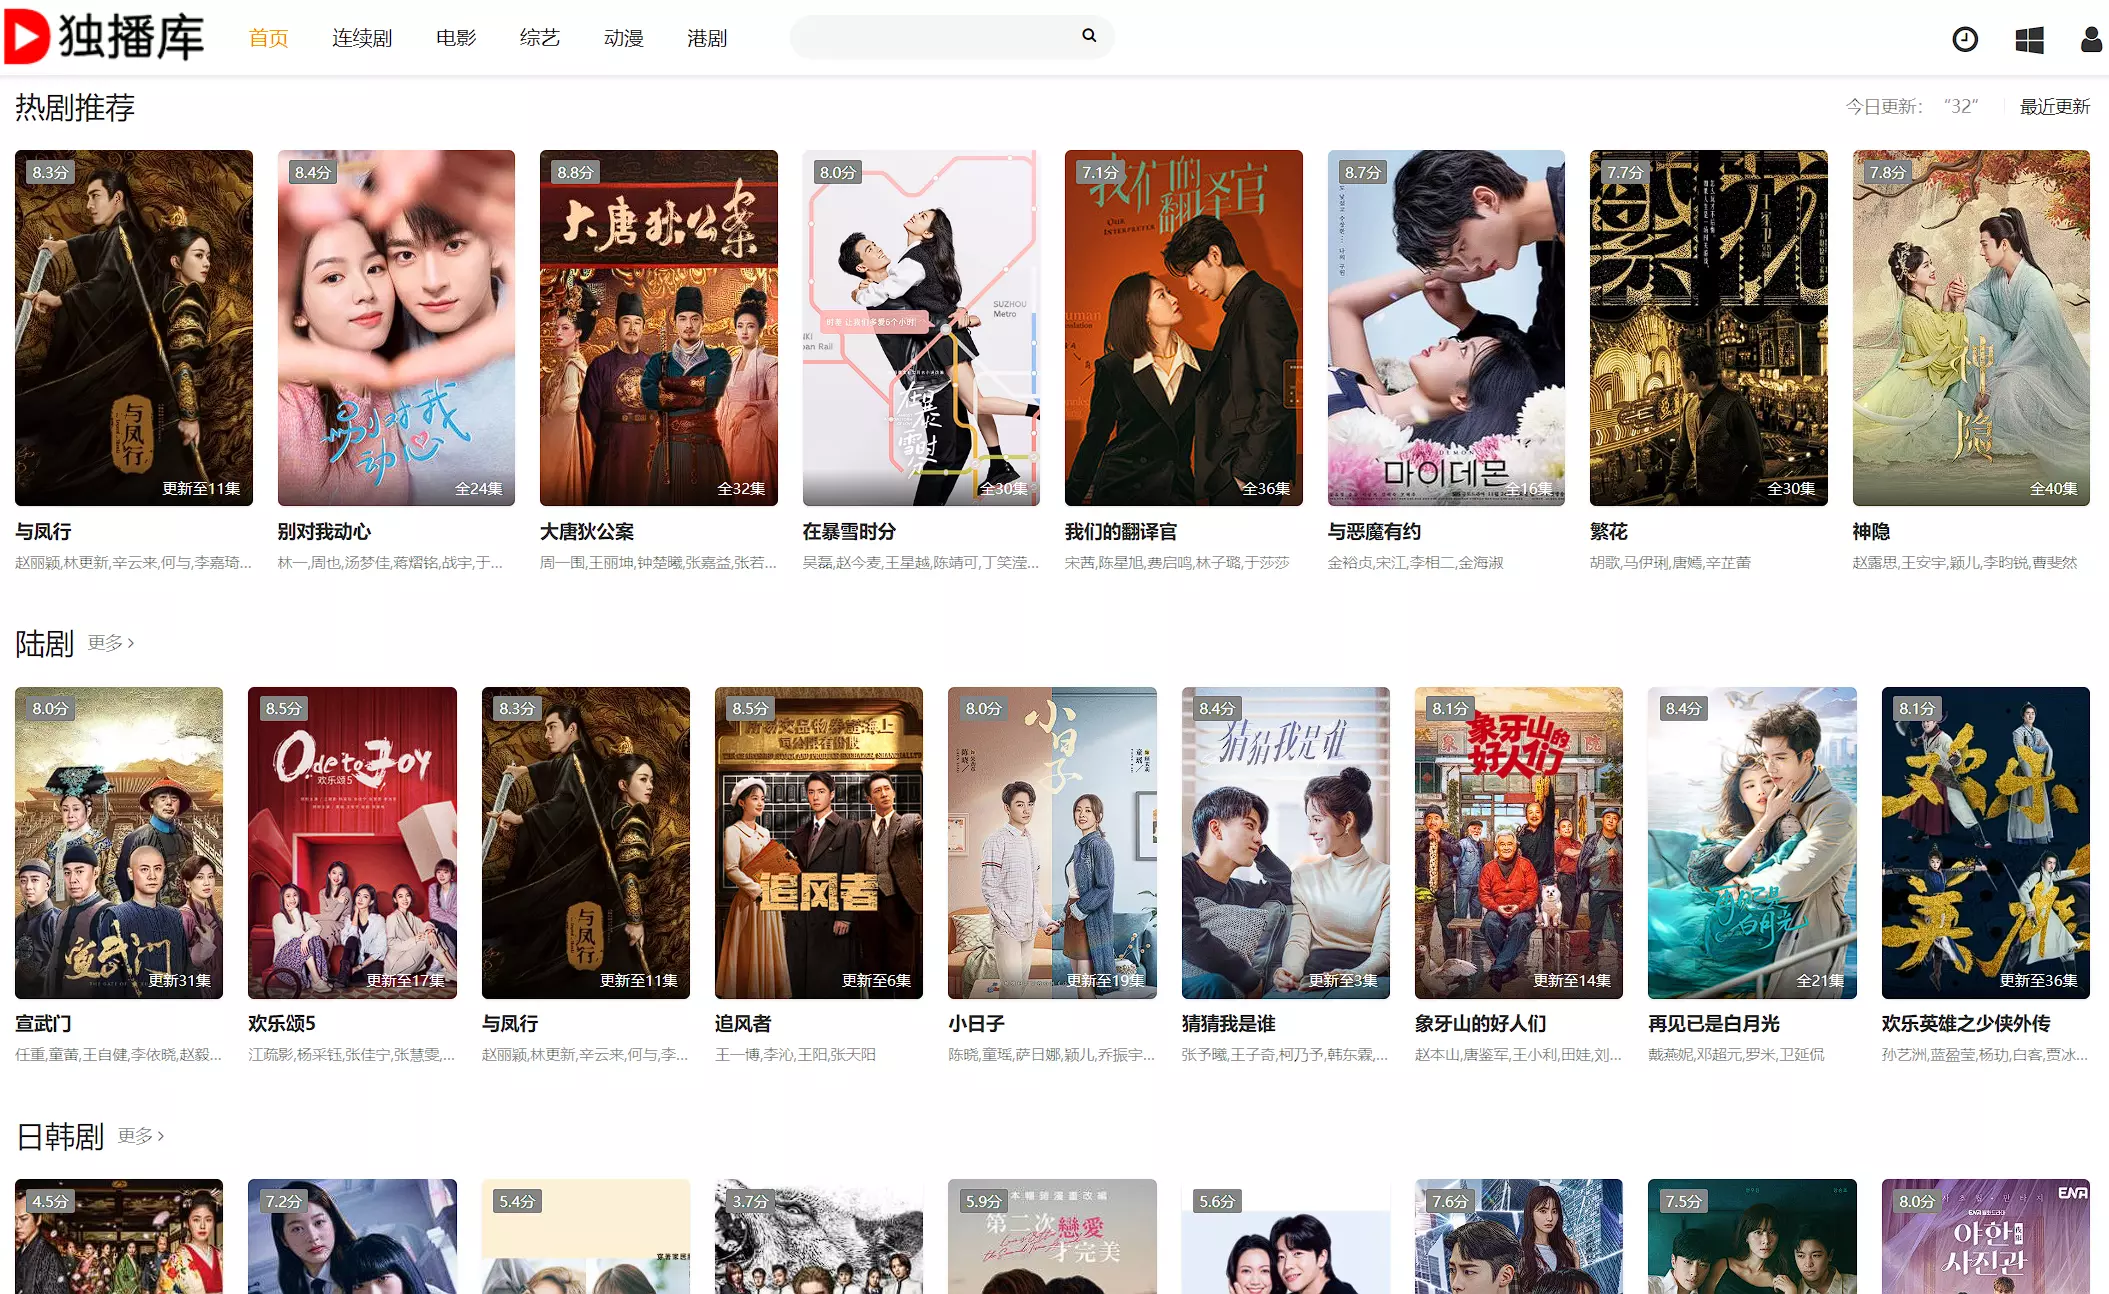Open watch history clock icon
Screen dimensions: 2109x1294
coord(1964,39)
